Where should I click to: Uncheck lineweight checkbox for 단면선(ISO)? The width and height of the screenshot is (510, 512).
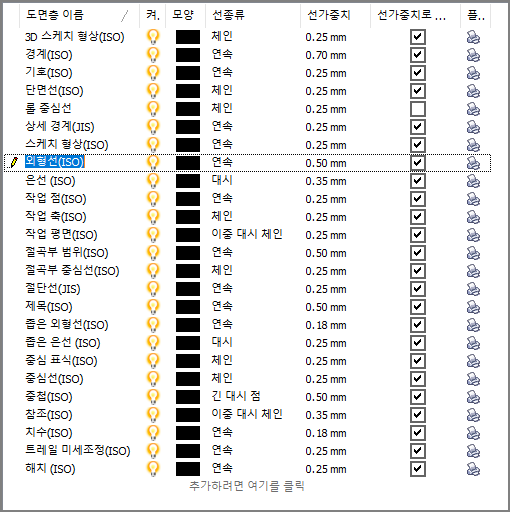pyautogui.click(x=418, y=91)
